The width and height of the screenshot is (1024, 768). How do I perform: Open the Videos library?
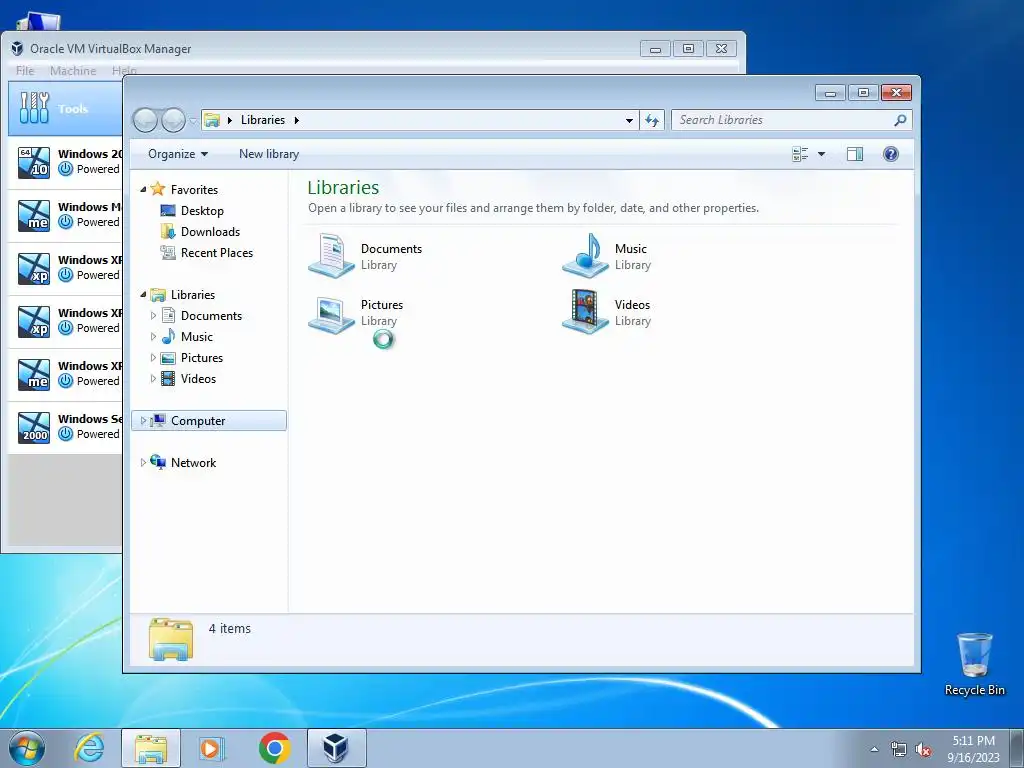coord(607,312)
